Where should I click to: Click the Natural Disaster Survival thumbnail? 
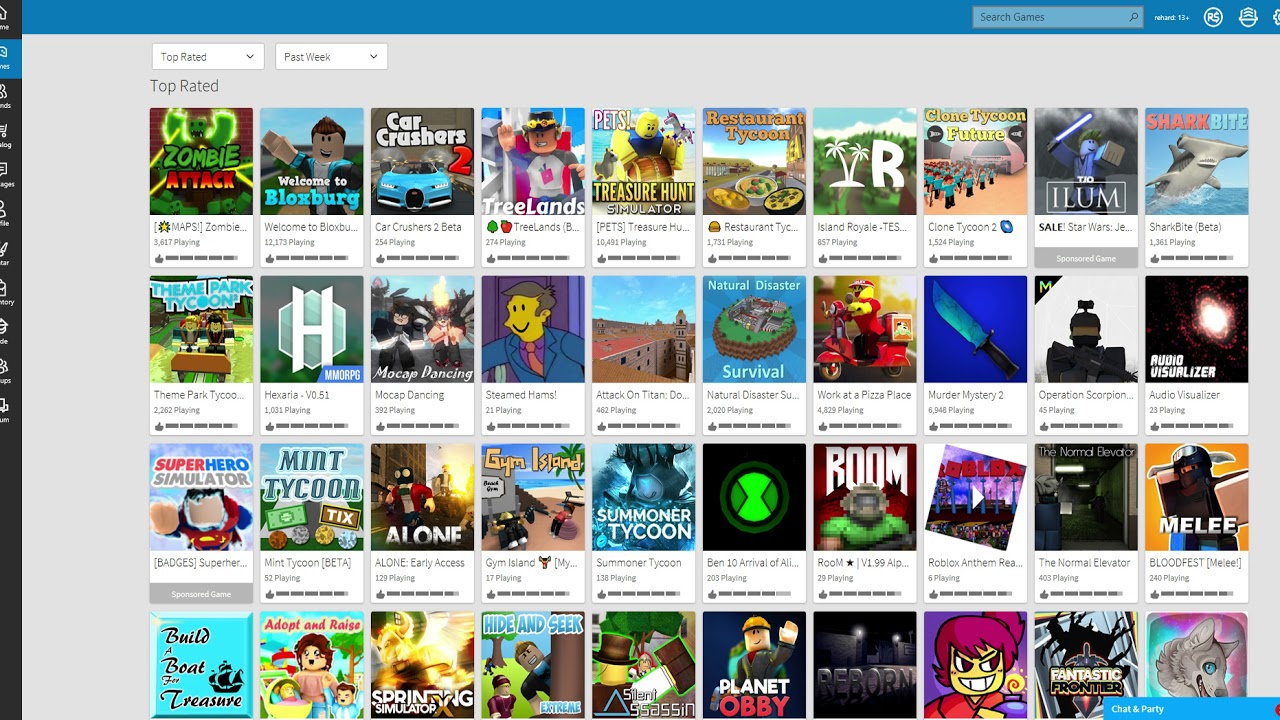click(x=754, y=329)
